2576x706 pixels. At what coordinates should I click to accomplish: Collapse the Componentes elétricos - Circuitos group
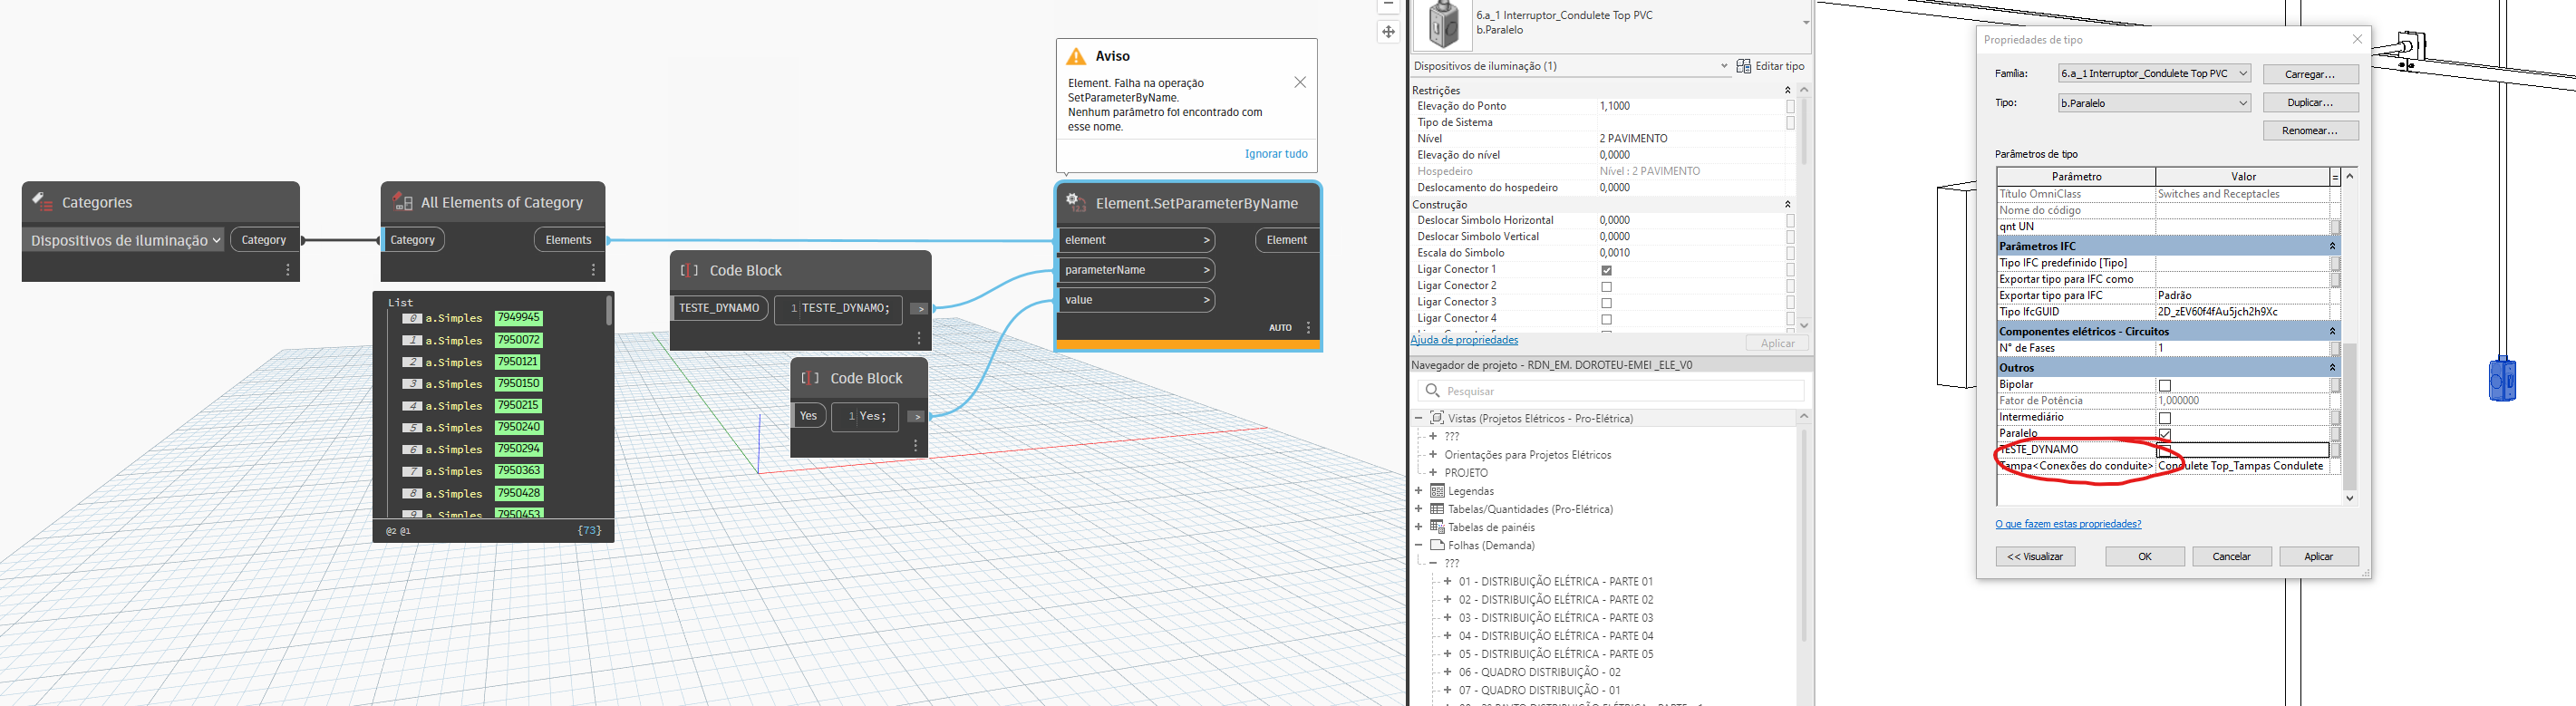click(x=2332, y=331)
